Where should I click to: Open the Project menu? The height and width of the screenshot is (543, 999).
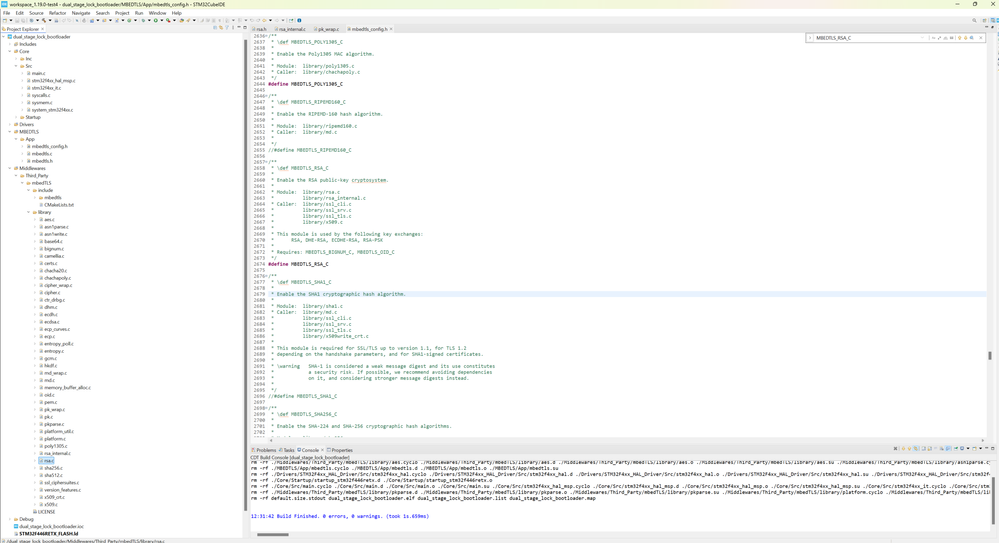click(x=122, y=13)
